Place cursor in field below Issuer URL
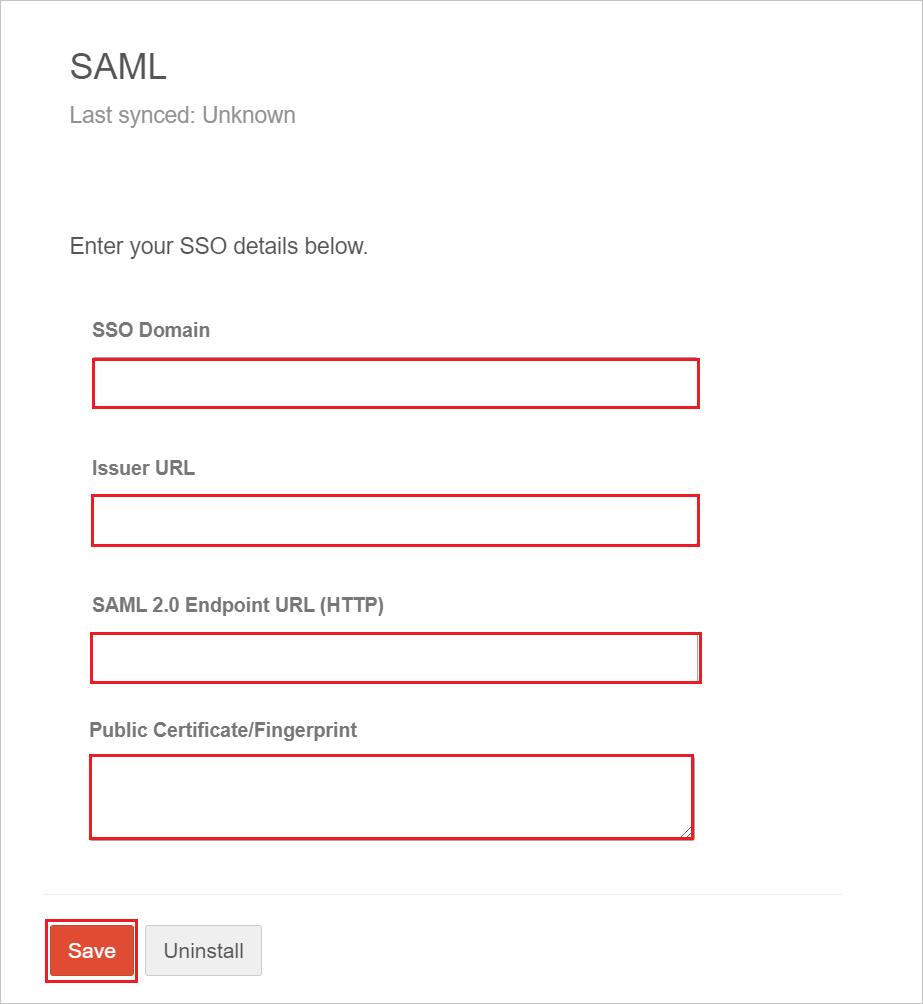 [x=395, y=520]
